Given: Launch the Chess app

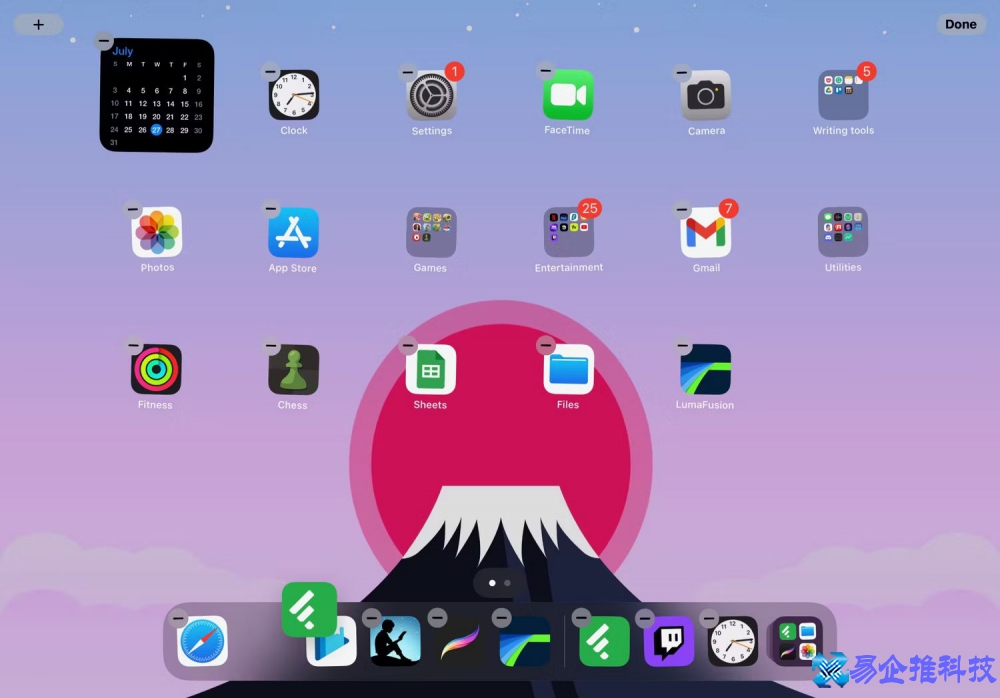Looking at the screenshot, I should tap(292, 370).
